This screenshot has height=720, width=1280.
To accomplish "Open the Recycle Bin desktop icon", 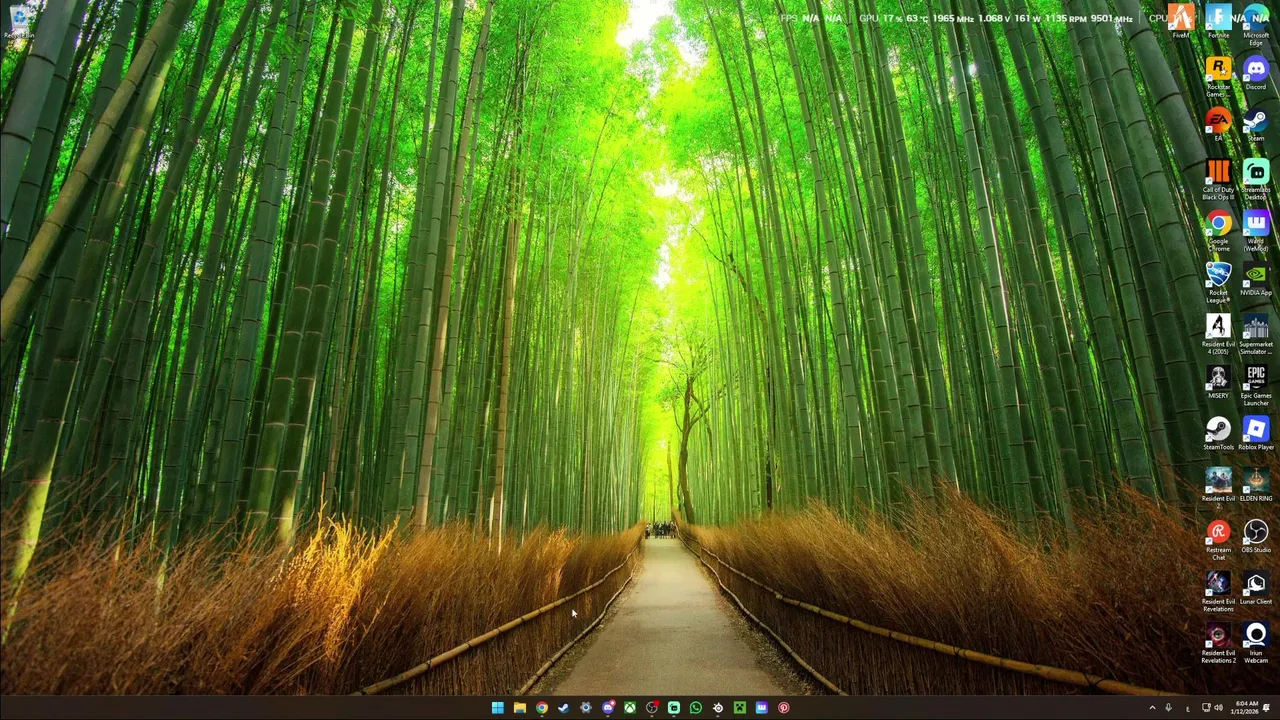I will click(x=18, y=22).
